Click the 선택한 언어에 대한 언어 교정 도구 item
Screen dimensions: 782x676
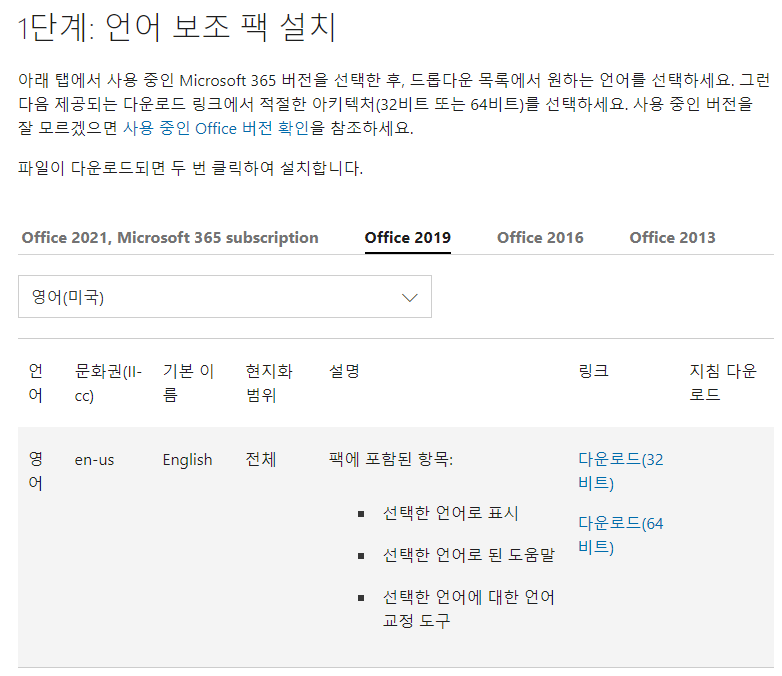tap(468, 609)
